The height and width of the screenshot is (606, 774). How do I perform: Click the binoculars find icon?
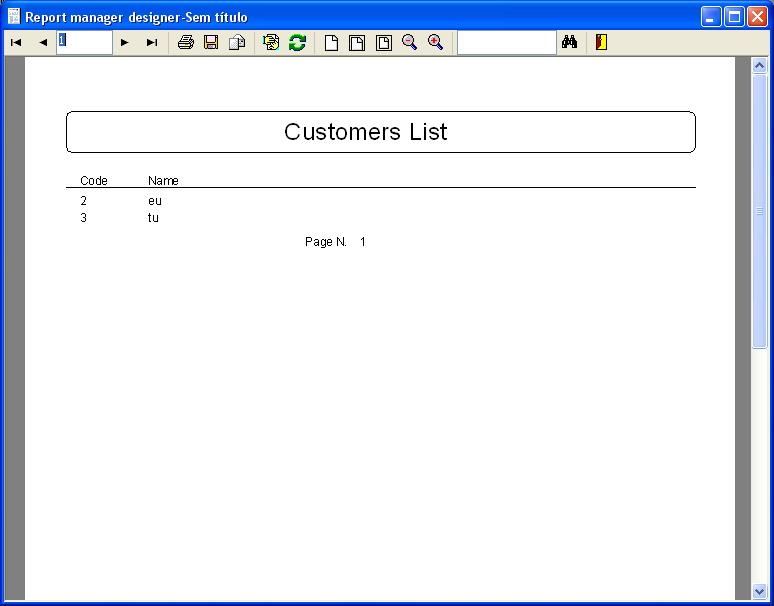(569, 42)
